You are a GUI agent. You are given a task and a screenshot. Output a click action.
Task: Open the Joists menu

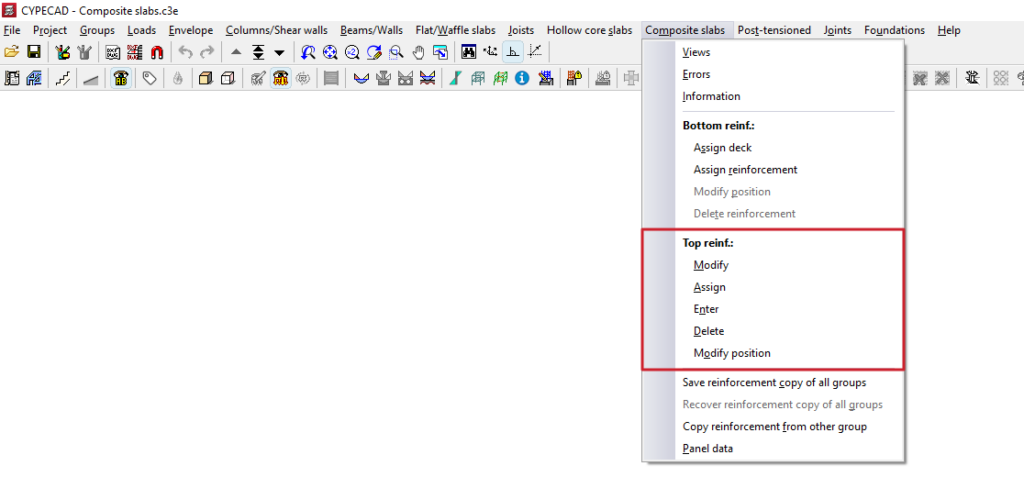(x=521, y=30)
